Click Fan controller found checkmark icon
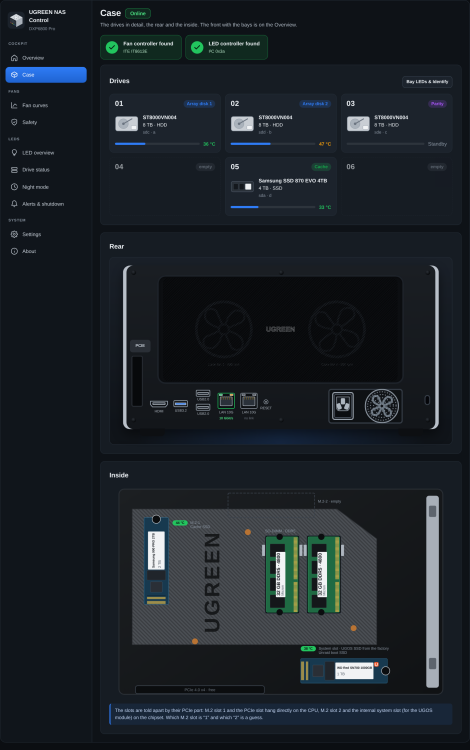This screenshot has width=470, height=750. coord(112,47)
